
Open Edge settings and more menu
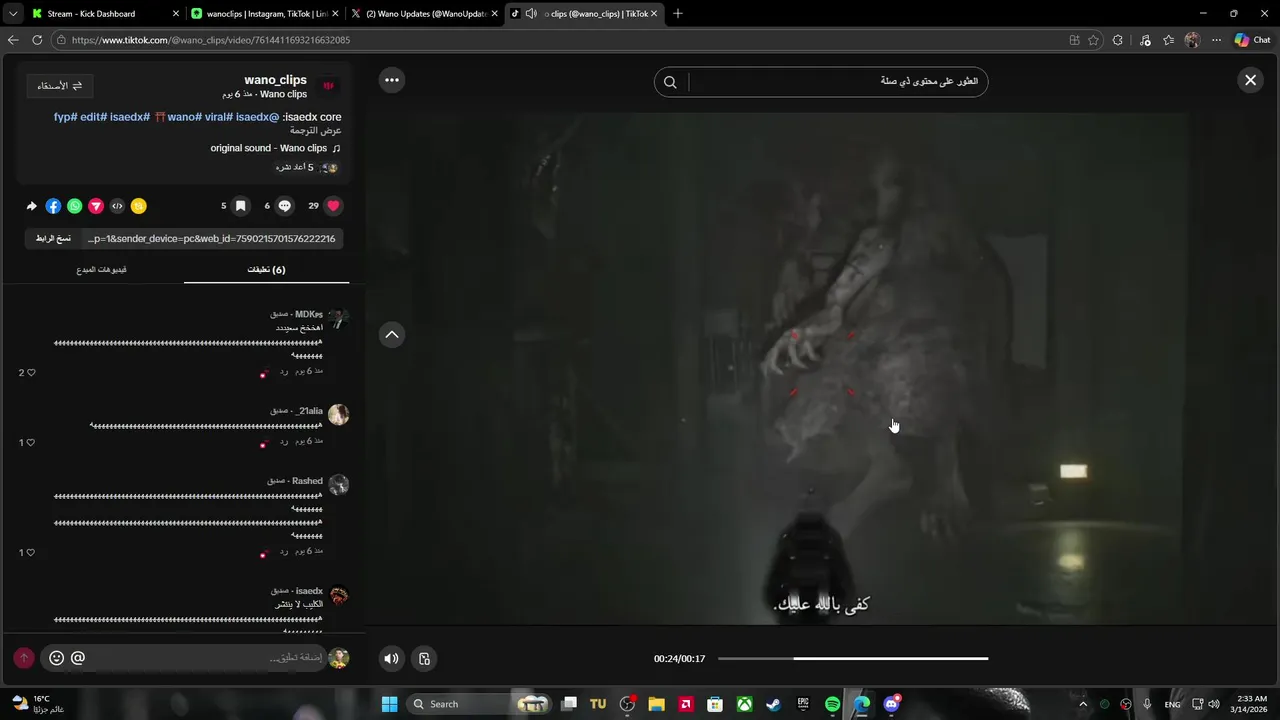1216,40
